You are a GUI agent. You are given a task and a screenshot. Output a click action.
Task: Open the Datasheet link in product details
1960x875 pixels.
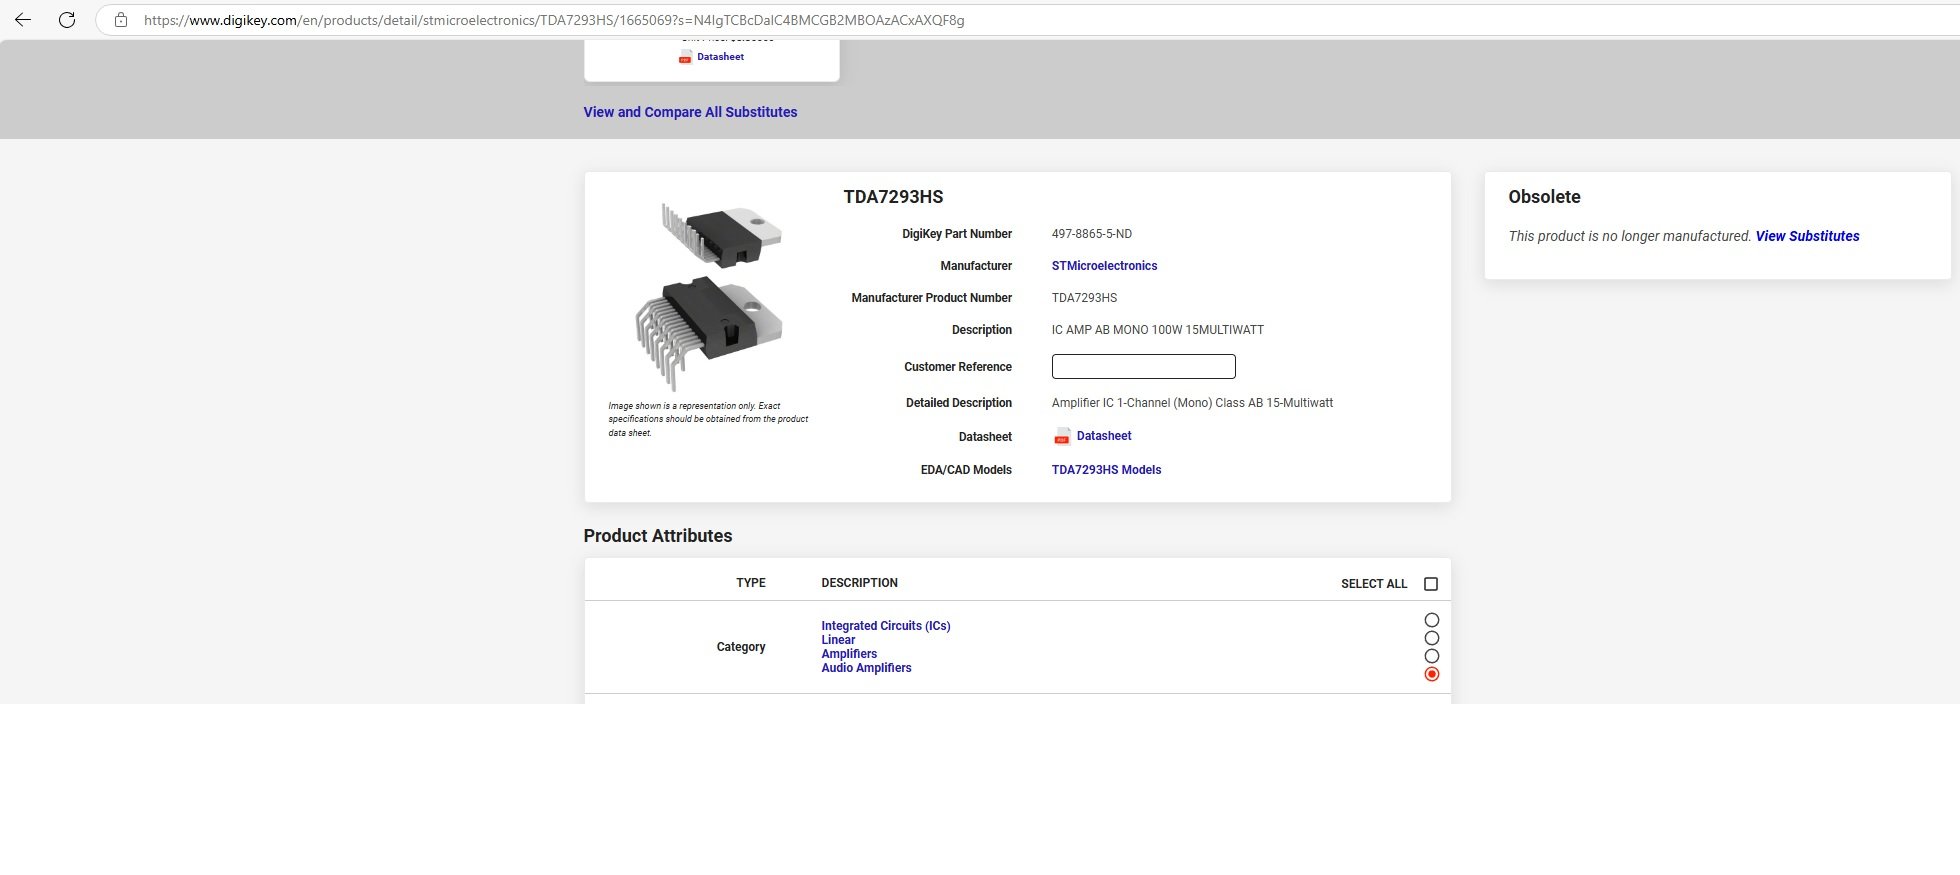(x=1104, y=436)
